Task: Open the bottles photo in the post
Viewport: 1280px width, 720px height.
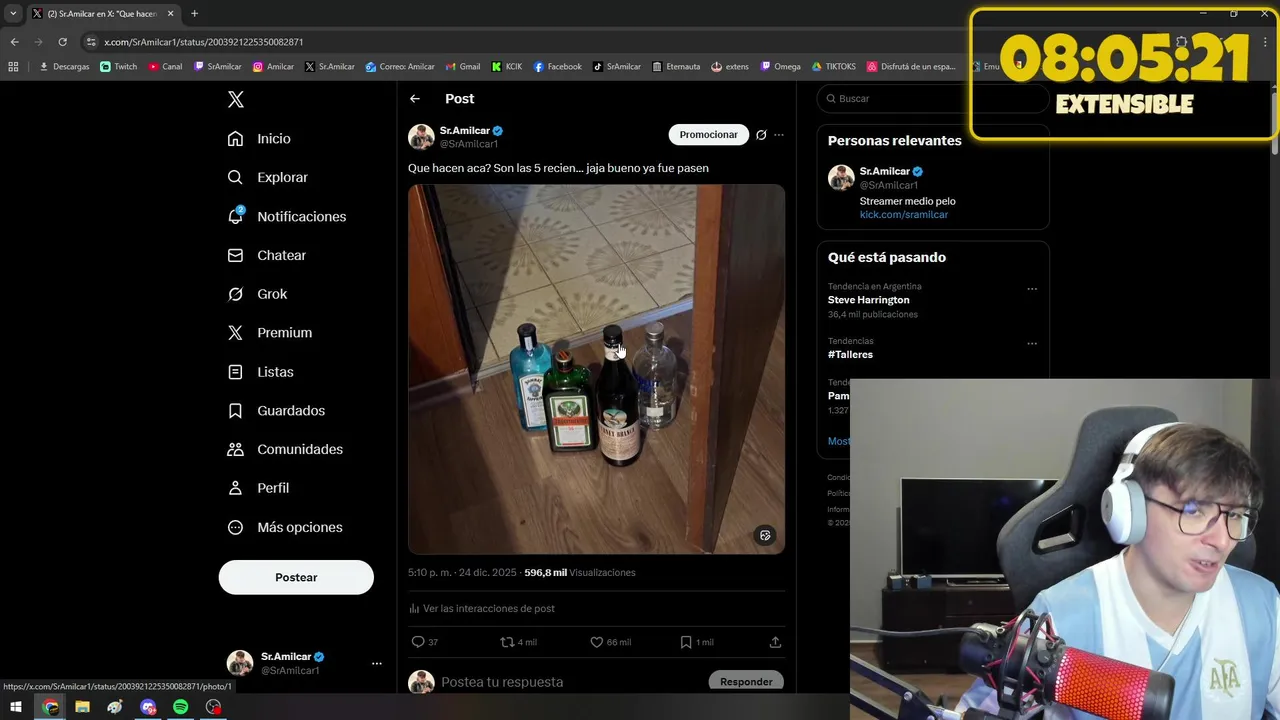Action: pyautogui.click(x=596, y=369)
